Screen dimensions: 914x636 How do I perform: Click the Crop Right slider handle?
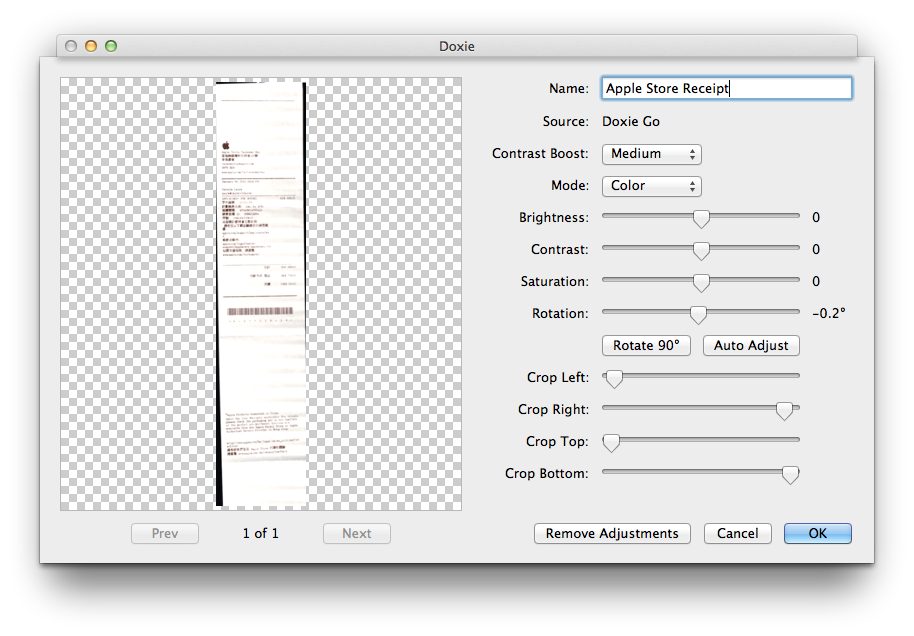784,410
